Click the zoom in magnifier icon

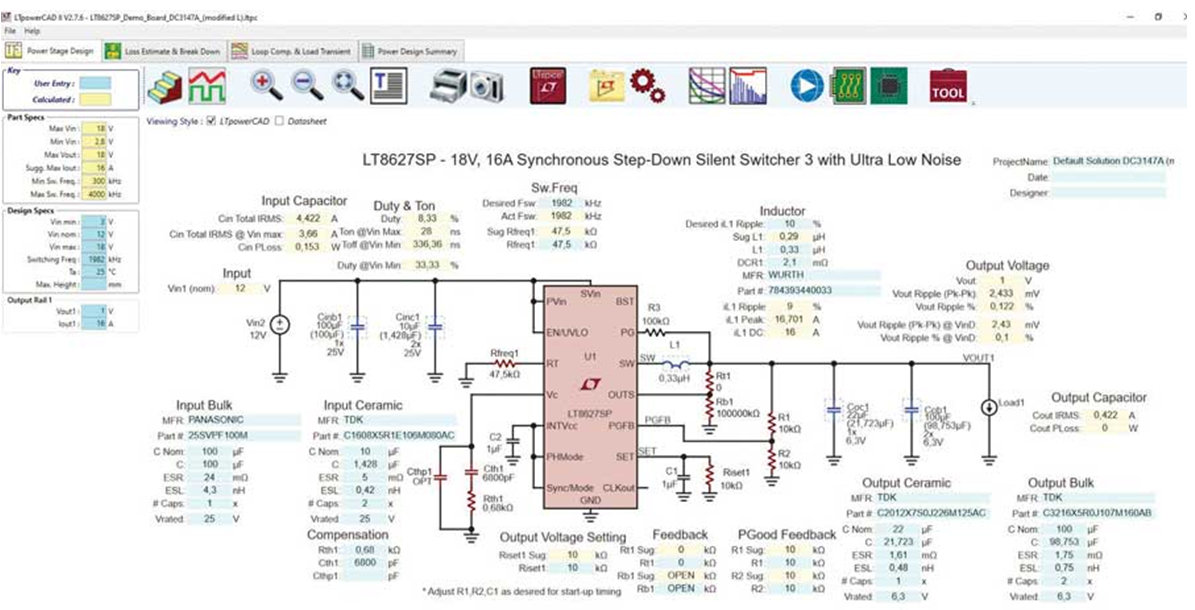tap(267, 86)
